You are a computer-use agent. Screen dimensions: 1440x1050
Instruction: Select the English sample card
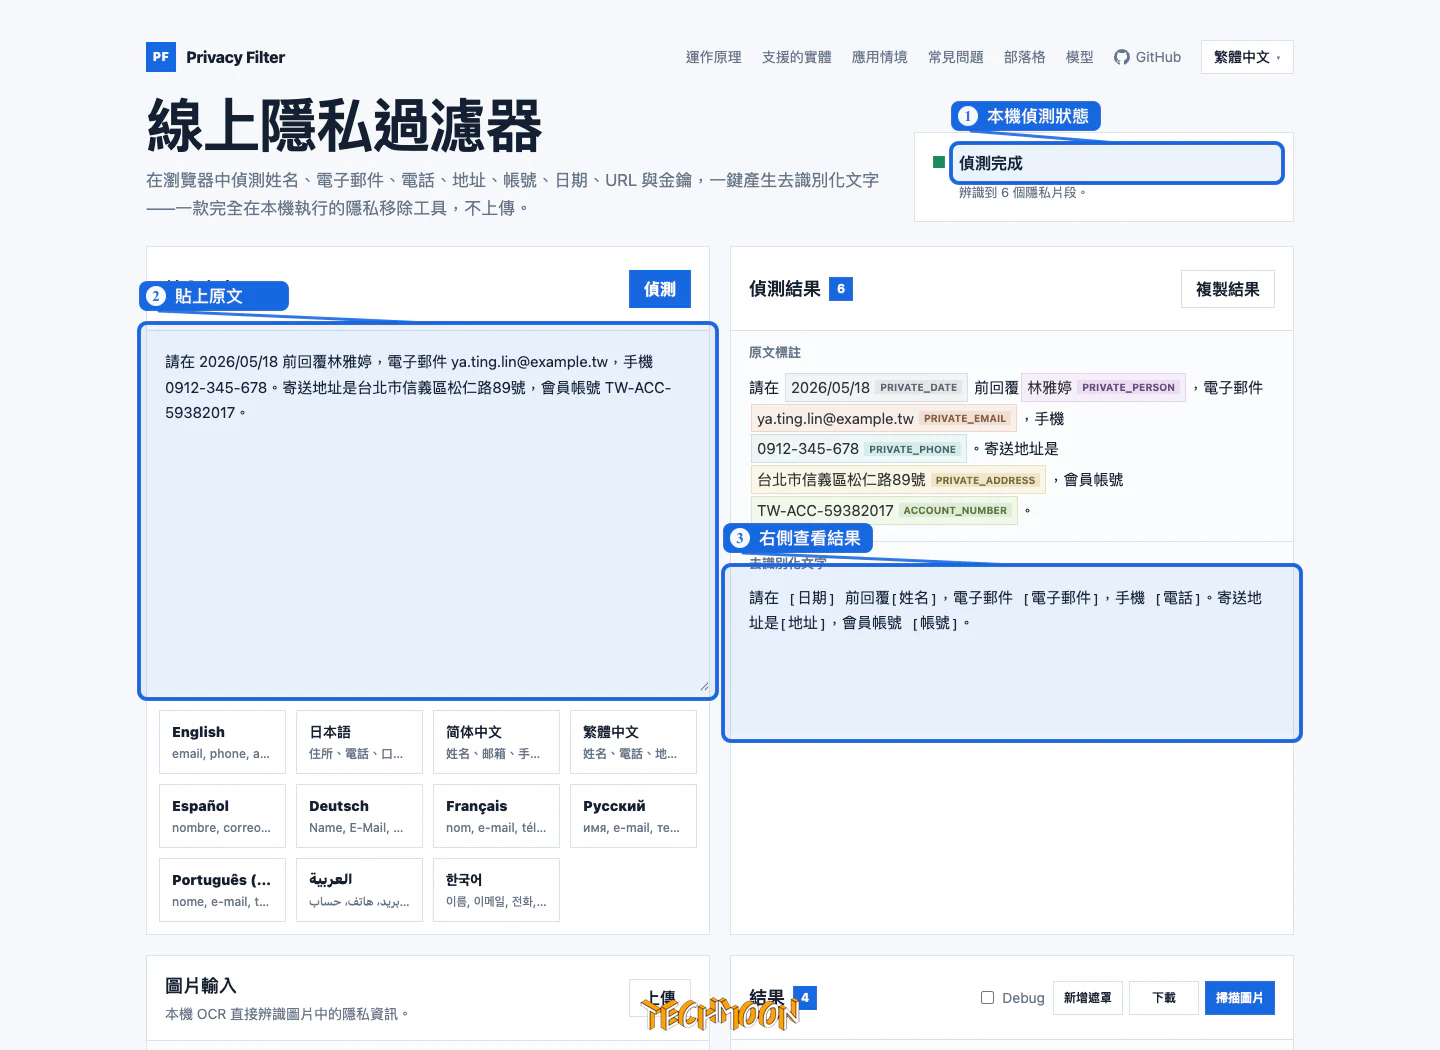click(222, 742)
